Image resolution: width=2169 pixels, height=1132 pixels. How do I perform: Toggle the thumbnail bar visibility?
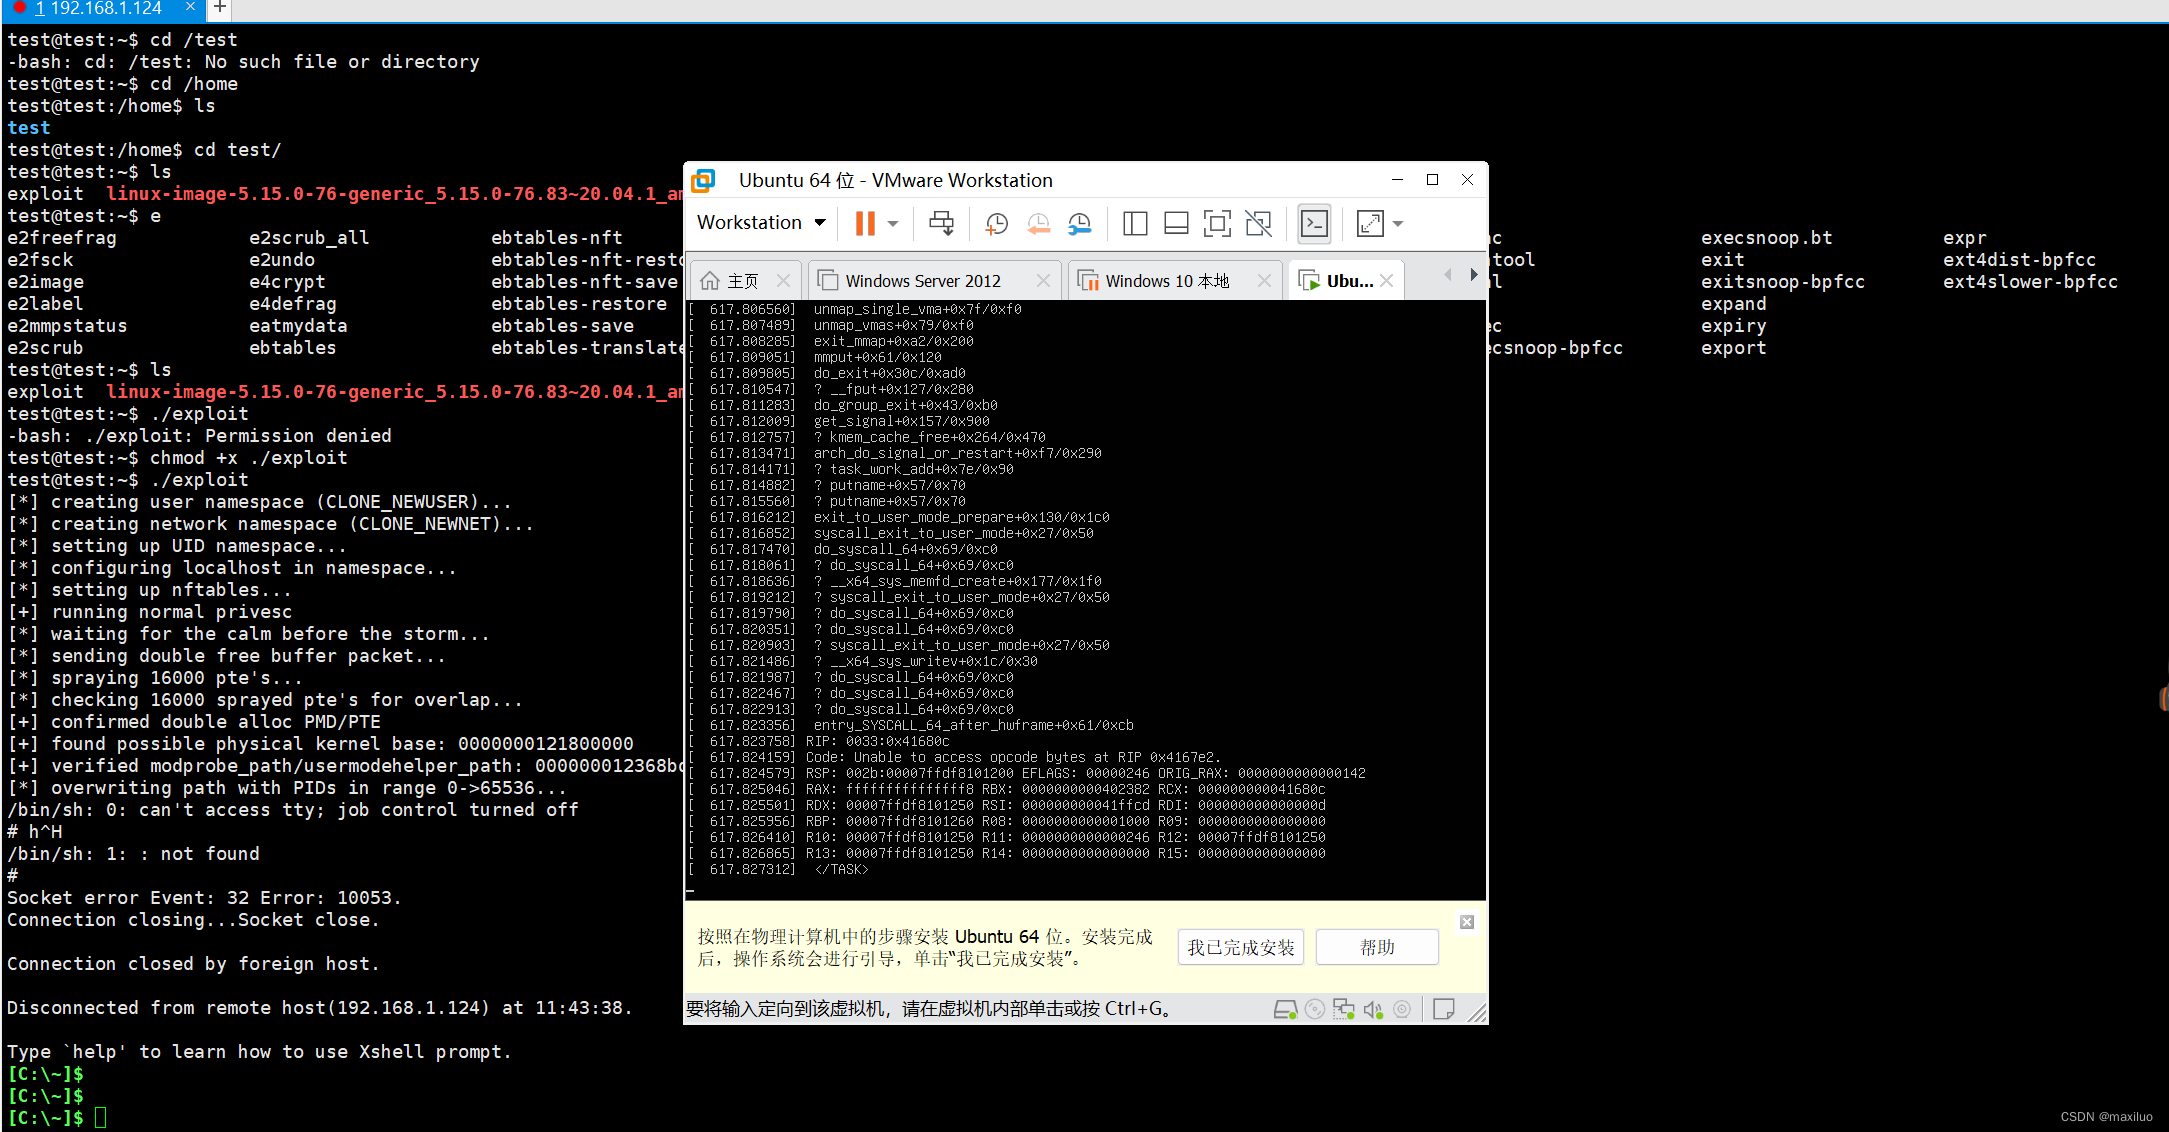(x=1176, y=223)
